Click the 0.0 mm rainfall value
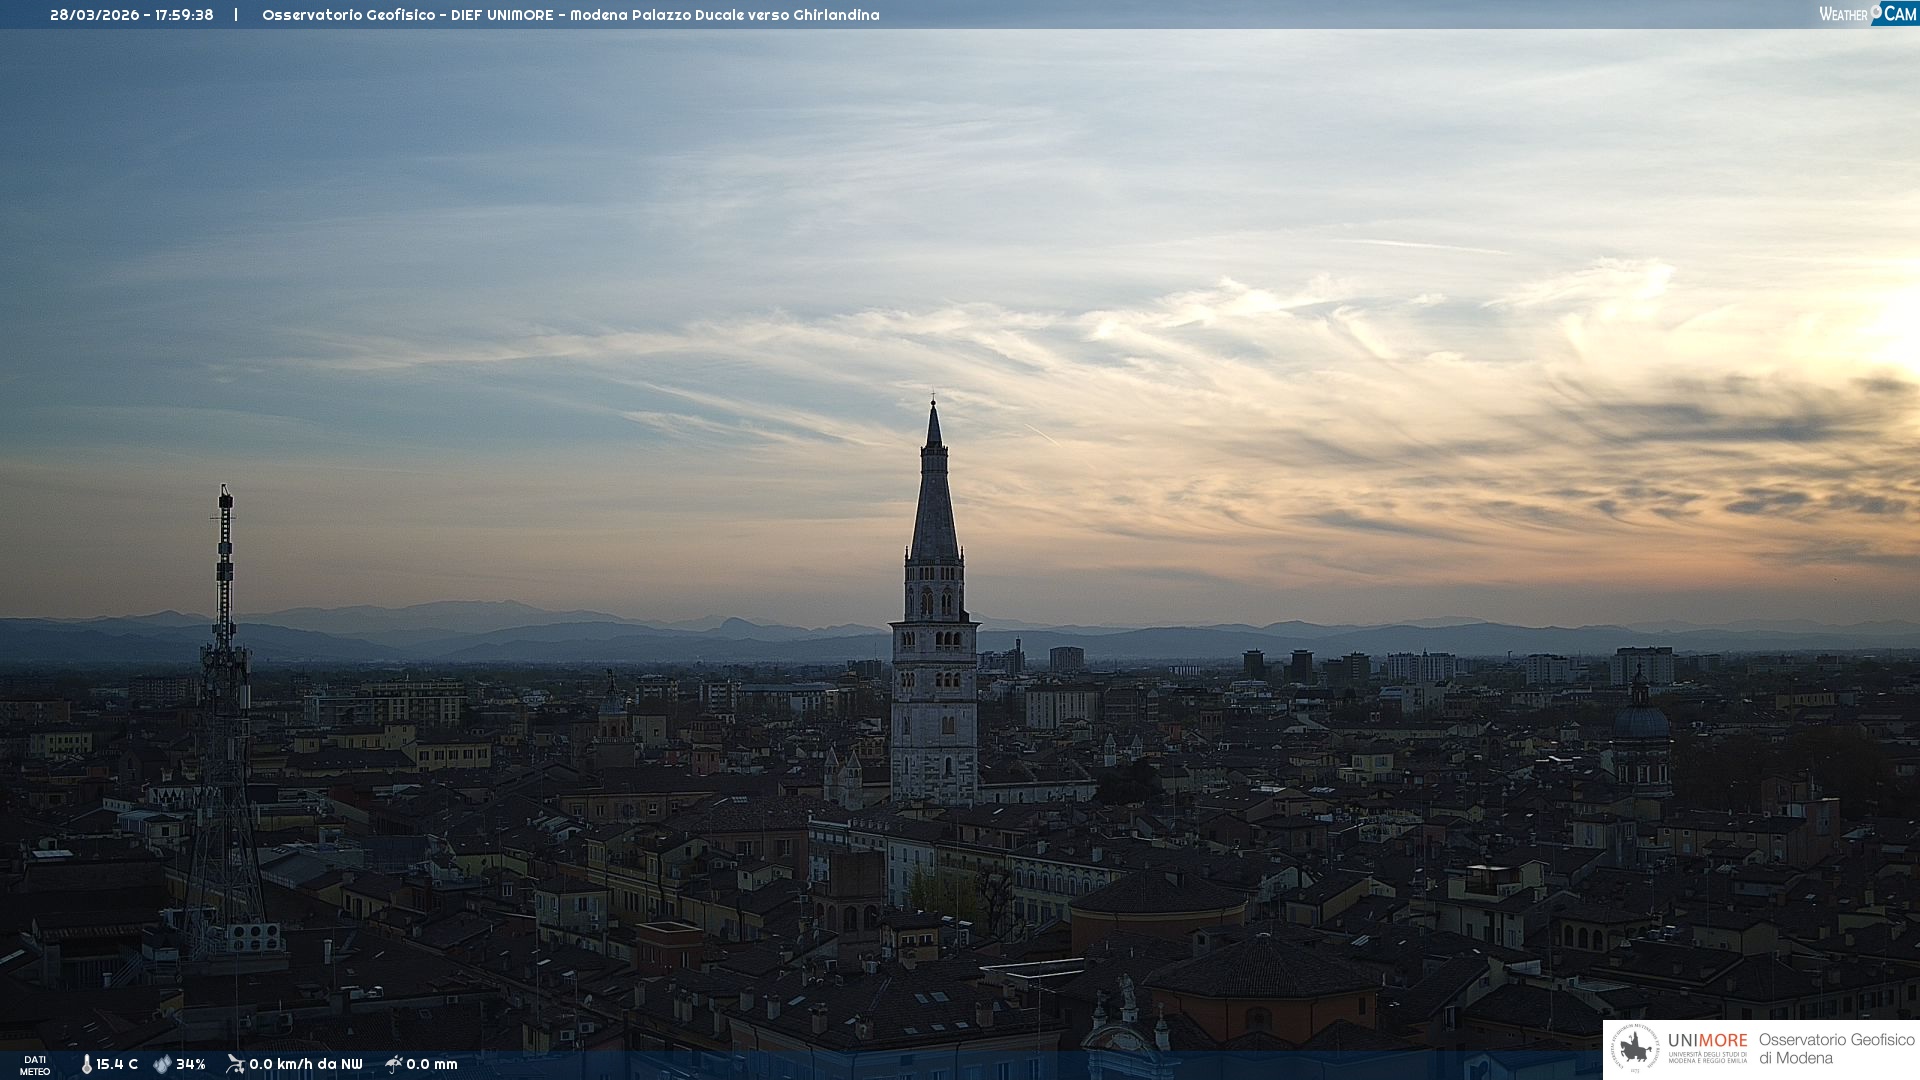The width and height of the screenshot is (1920, 1080). point(432,1065)
